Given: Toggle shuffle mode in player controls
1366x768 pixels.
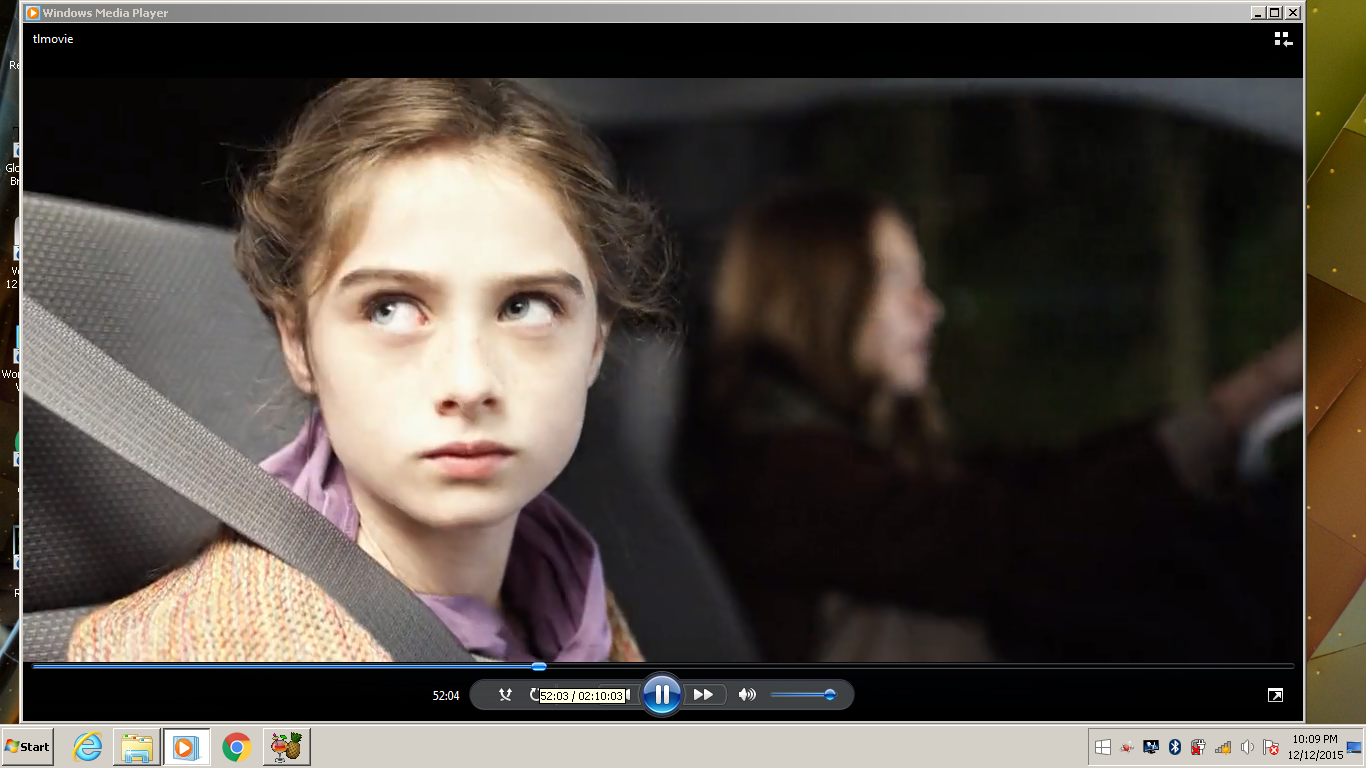Looking at the screenshot, I should coord(505,695).
